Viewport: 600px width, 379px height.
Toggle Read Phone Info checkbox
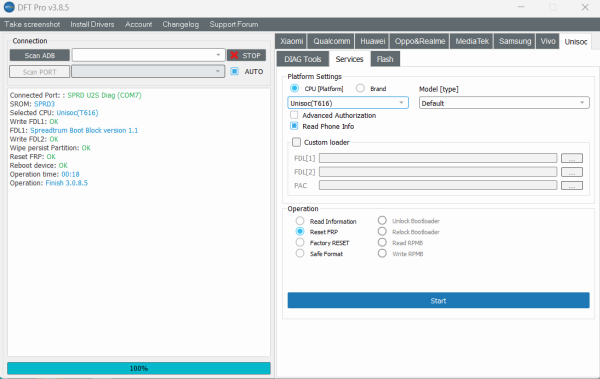click(x=294, y=126)
